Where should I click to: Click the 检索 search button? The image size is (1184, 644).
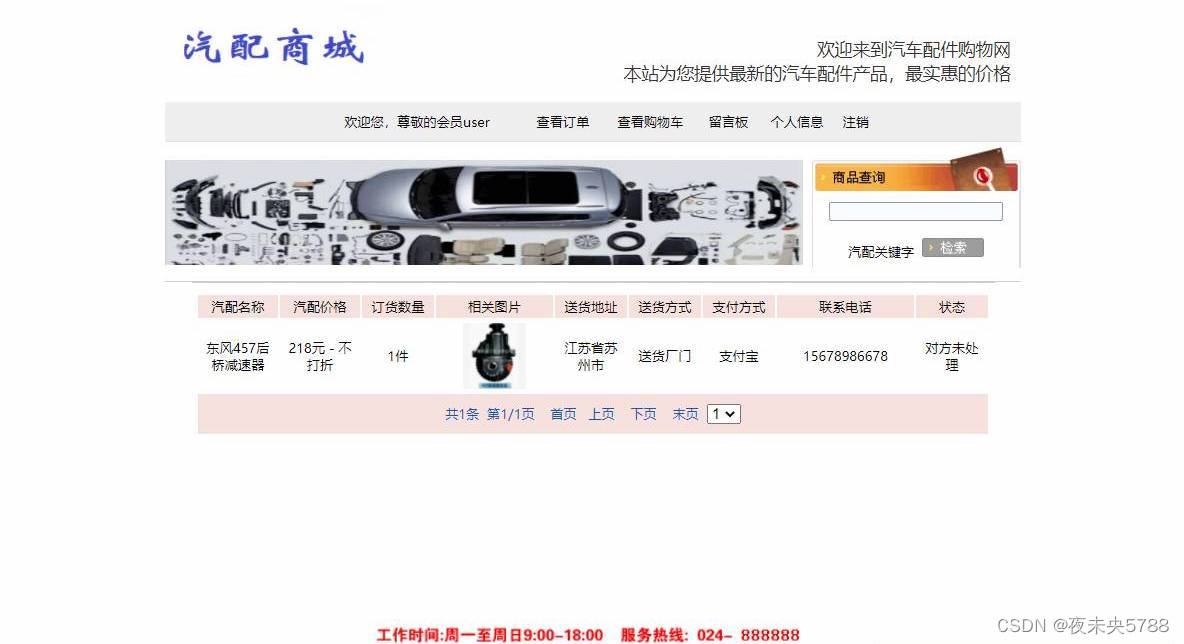(953, 248)
